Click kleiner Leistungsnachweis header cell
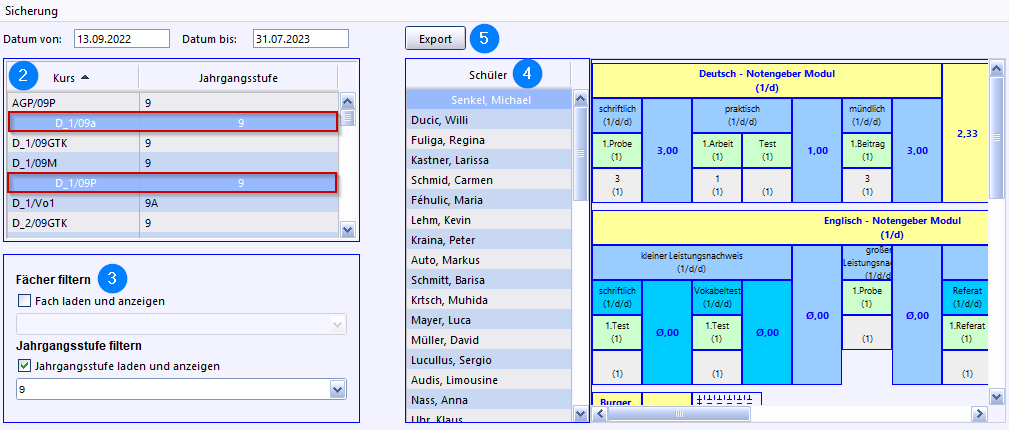The image size is (1009, 430). [692, 262]
